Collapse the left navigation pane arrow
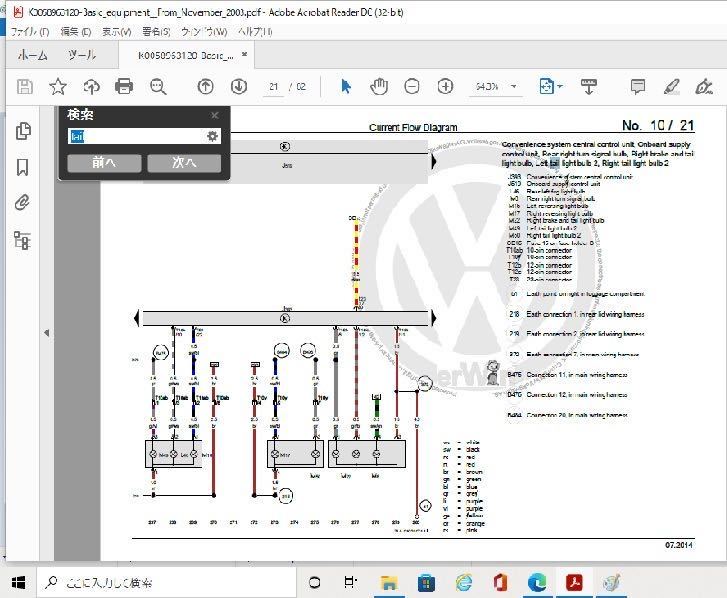 pyautogui.click(x=46, y=332)
